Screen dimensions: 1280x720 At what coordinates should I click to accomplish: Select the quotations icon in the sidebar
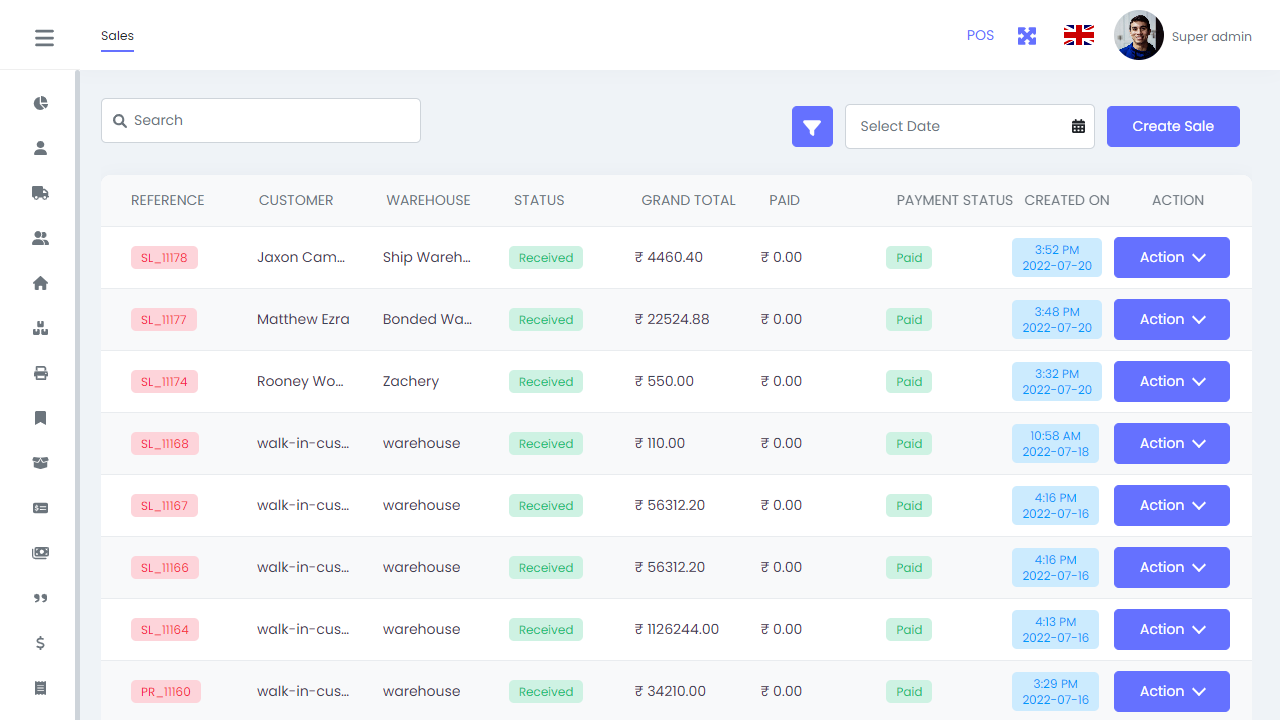pos(40,598)
